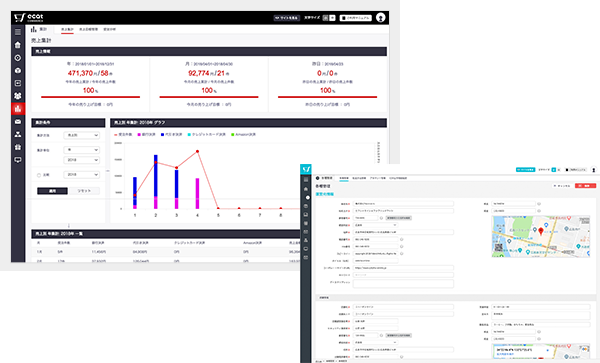
Task: Click teal site button in settings window header
Action: tap(525, 169)
